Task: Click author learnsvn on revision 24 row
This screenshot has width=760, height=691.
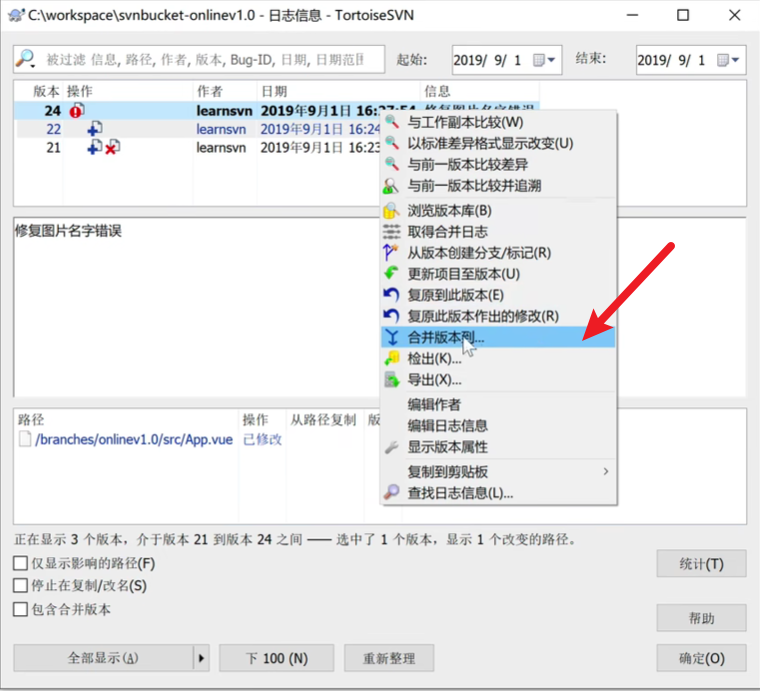Action: tap(224, 110)
